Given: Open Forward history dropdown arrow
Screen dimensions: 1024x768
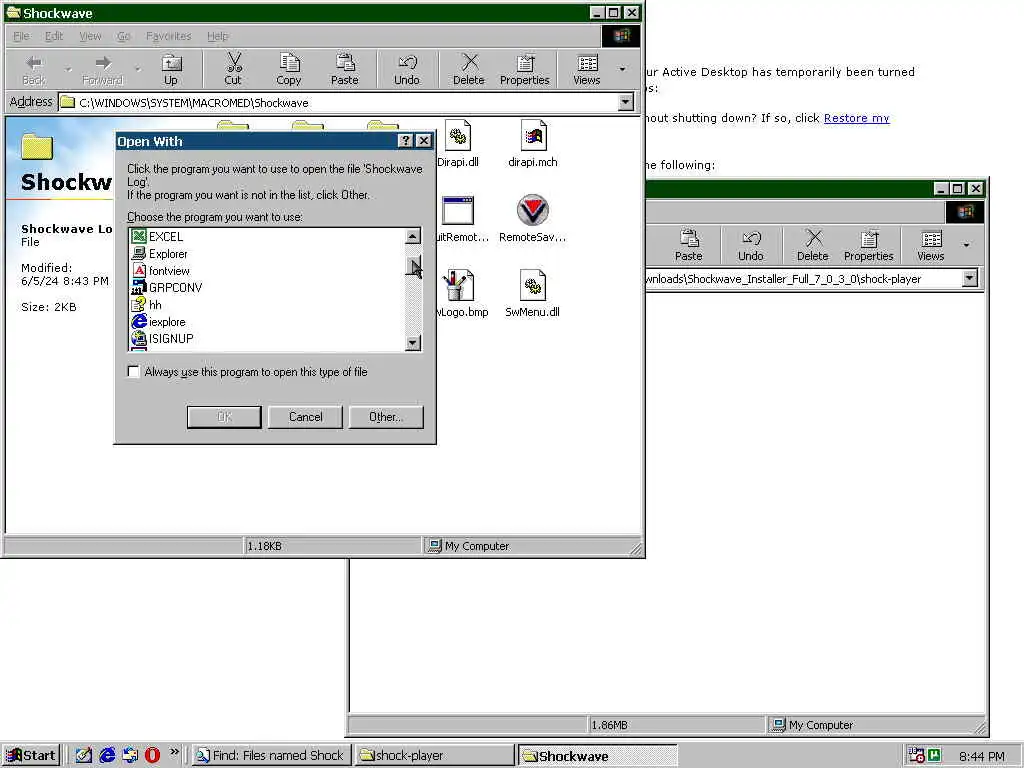Looking at the screenshot, I should coord(137,69).
